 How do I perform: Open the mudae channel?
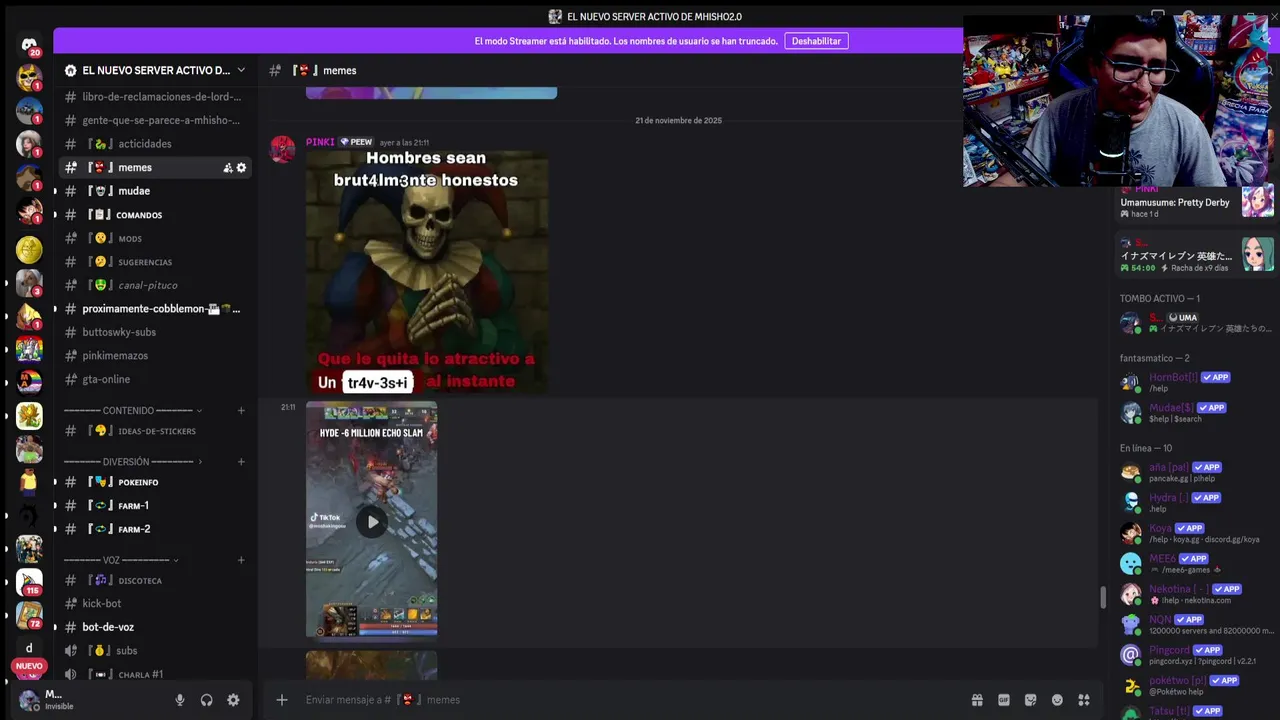click(155, 191)
